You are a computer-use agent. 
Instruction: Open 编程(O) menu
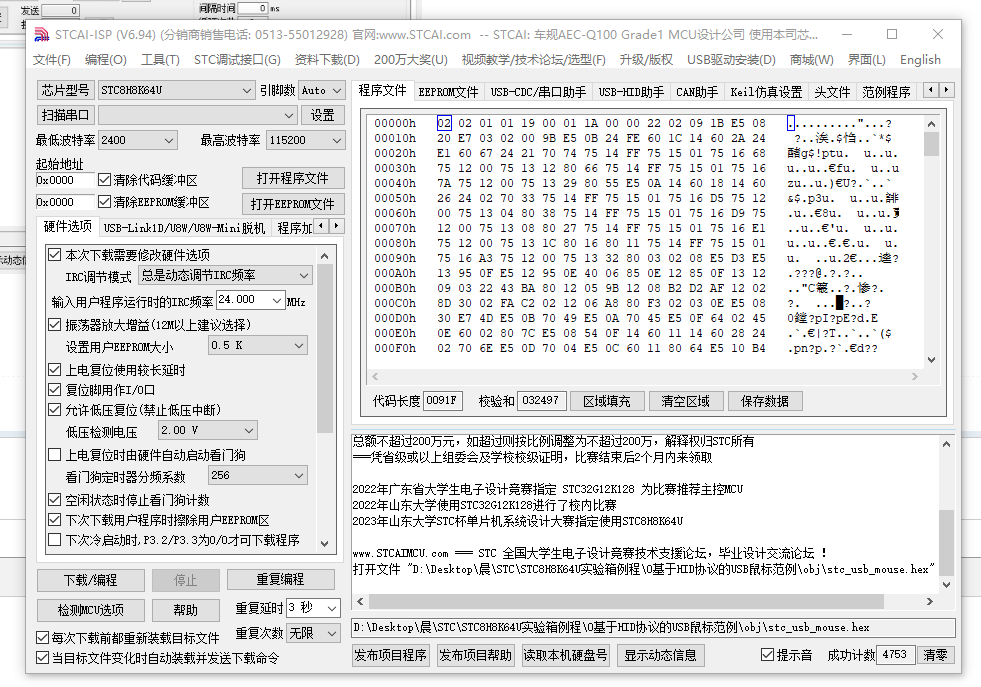pyautogui.click(x=106, y=59)
